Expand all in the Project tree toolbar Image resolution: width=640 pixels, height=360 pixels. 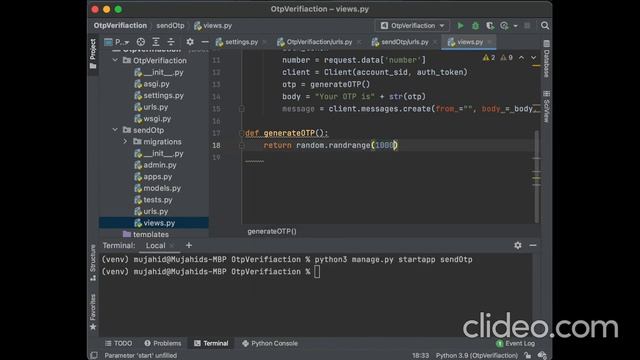pyautogui.click(x=156, y=42)
